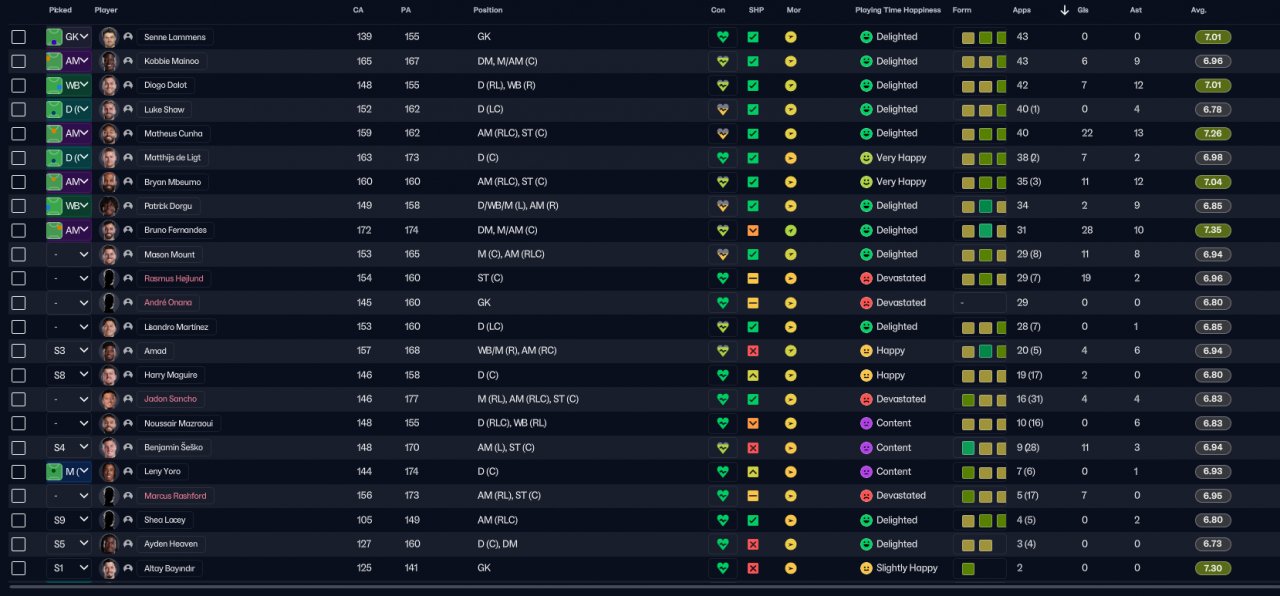Click Matheus Cunha's delighted smiley icon
This screenshot has height=596, width=1280.
point(866,133)
